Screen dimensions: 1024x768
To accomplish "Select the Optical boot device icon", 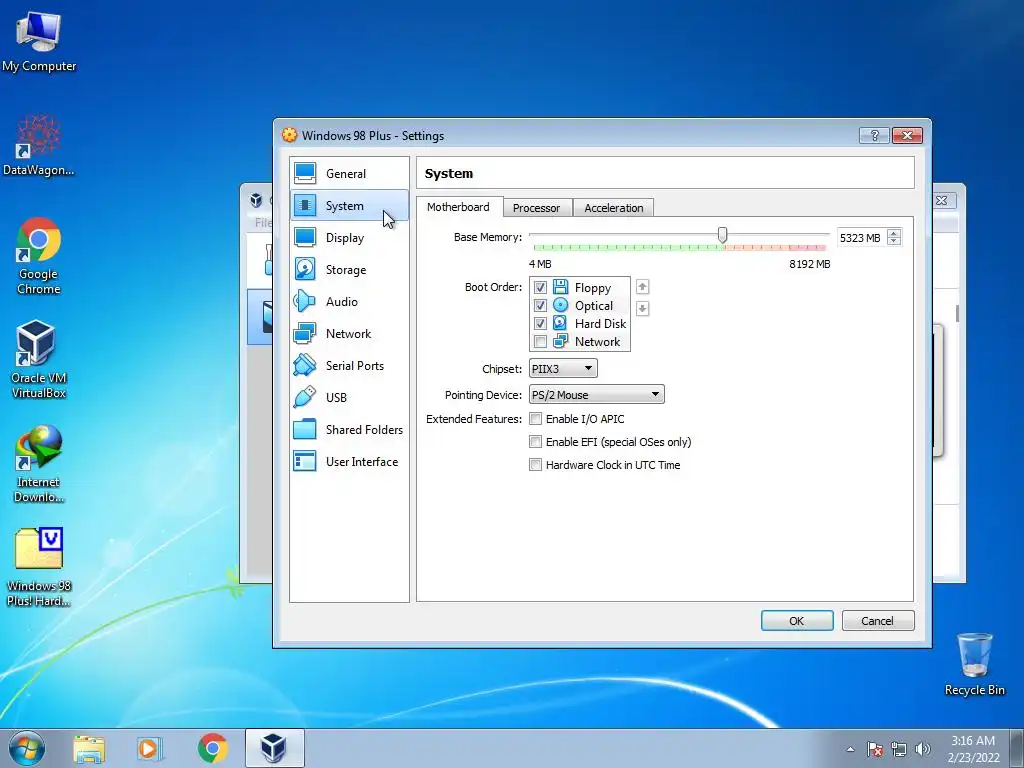I will tap(560, 305).
